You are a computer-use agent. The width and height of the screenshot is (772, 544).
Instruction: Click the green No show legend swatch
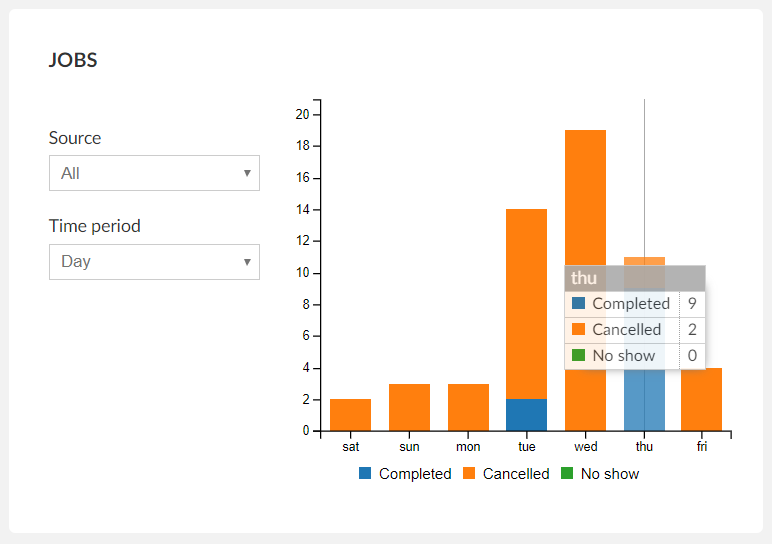click(x=567, y=474)
